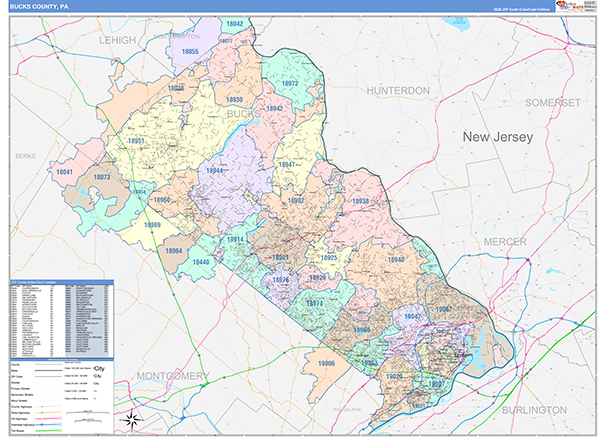
Task: Click the large City sample in legend
Action: tap(98, 368)
